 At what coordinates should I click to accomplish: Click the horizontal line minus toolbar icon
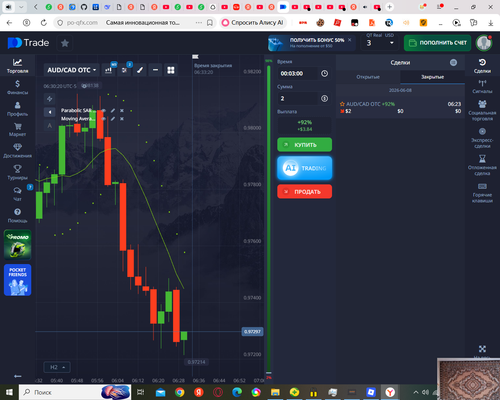[x=155, y=70]
